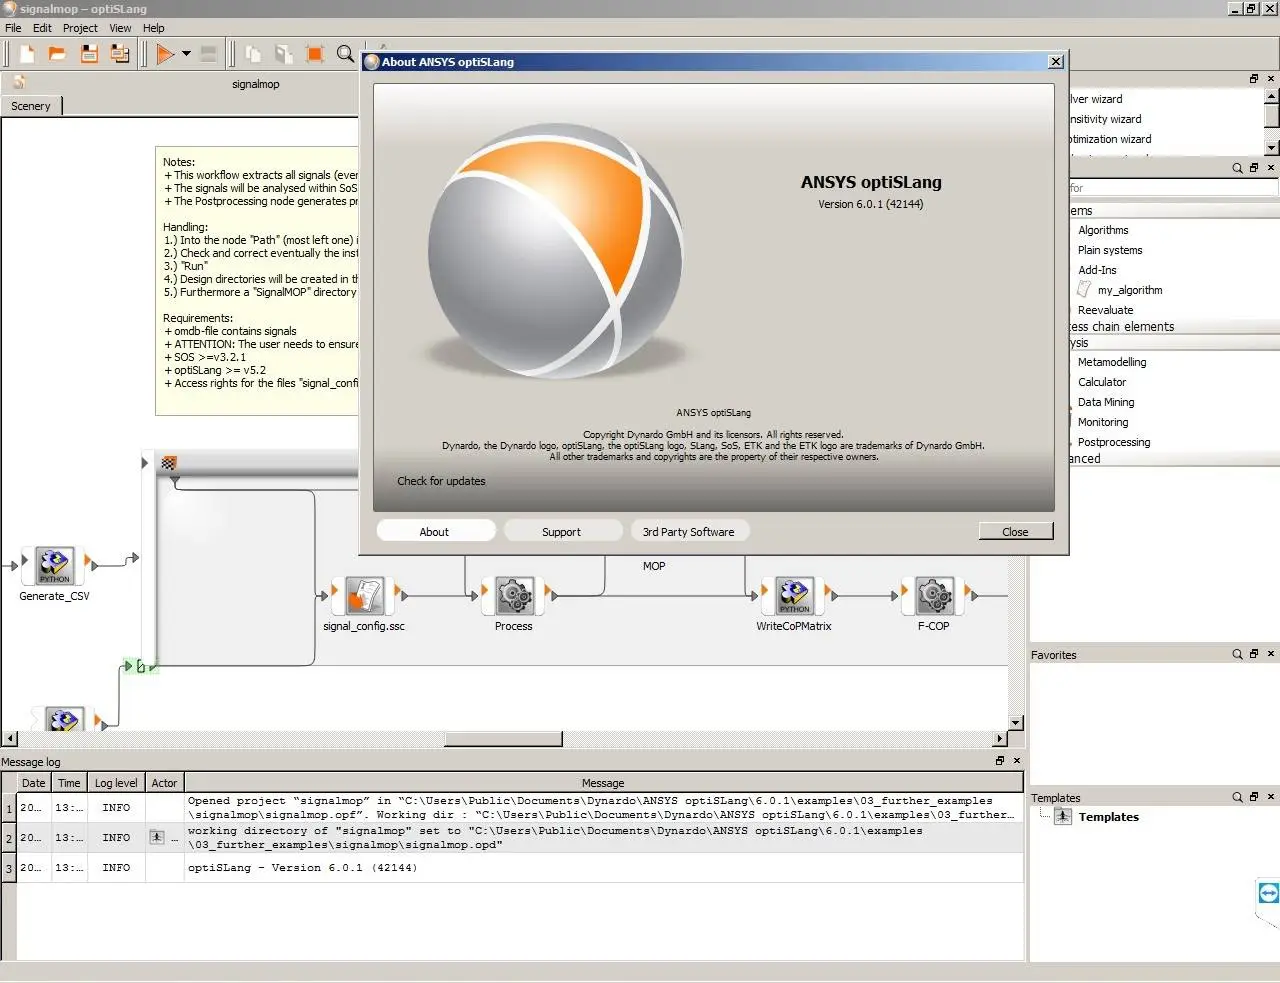Image resolution: width=1280 pixels, height=983 pixels.
Task: Select the Process gear node icon
Action: pos(514,595)
